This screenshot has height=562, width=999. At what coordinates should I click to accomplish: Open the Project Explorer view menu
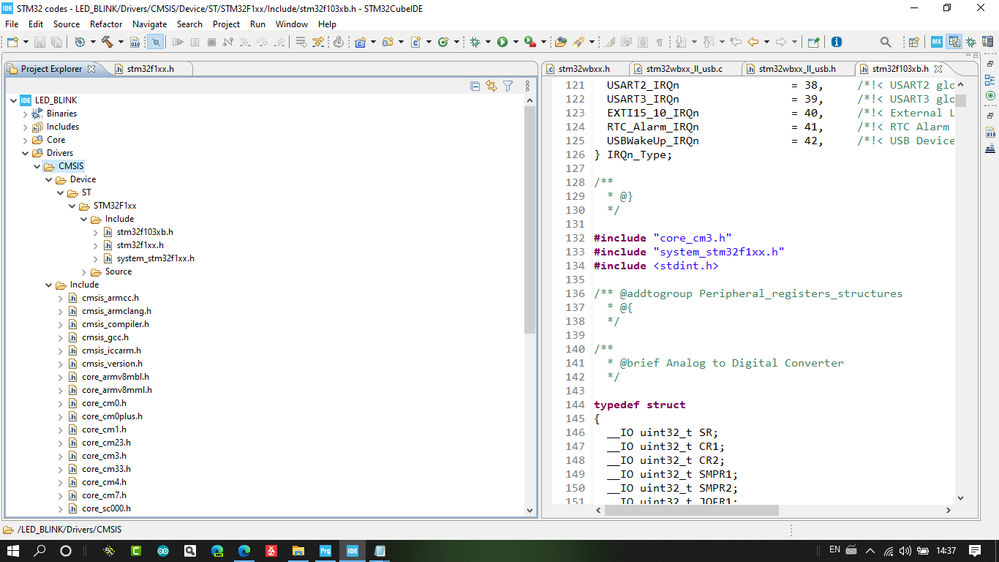coord(527,86)
